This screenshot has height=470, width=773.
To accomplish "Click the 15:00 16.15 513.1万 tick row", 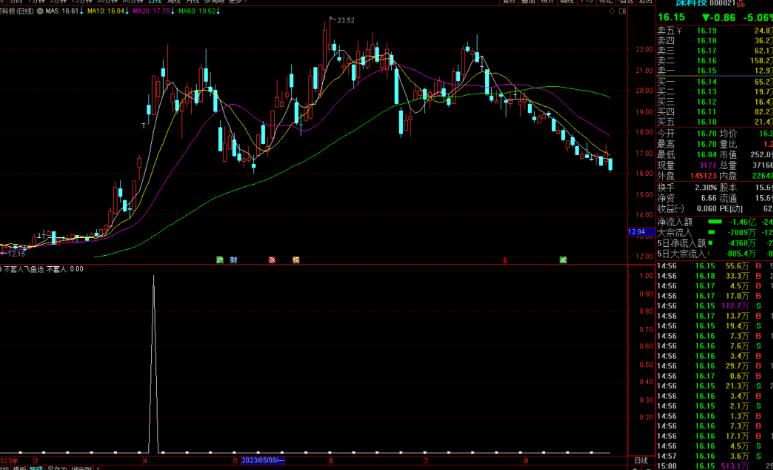I will pyautogui.click(x=715, y=466).
